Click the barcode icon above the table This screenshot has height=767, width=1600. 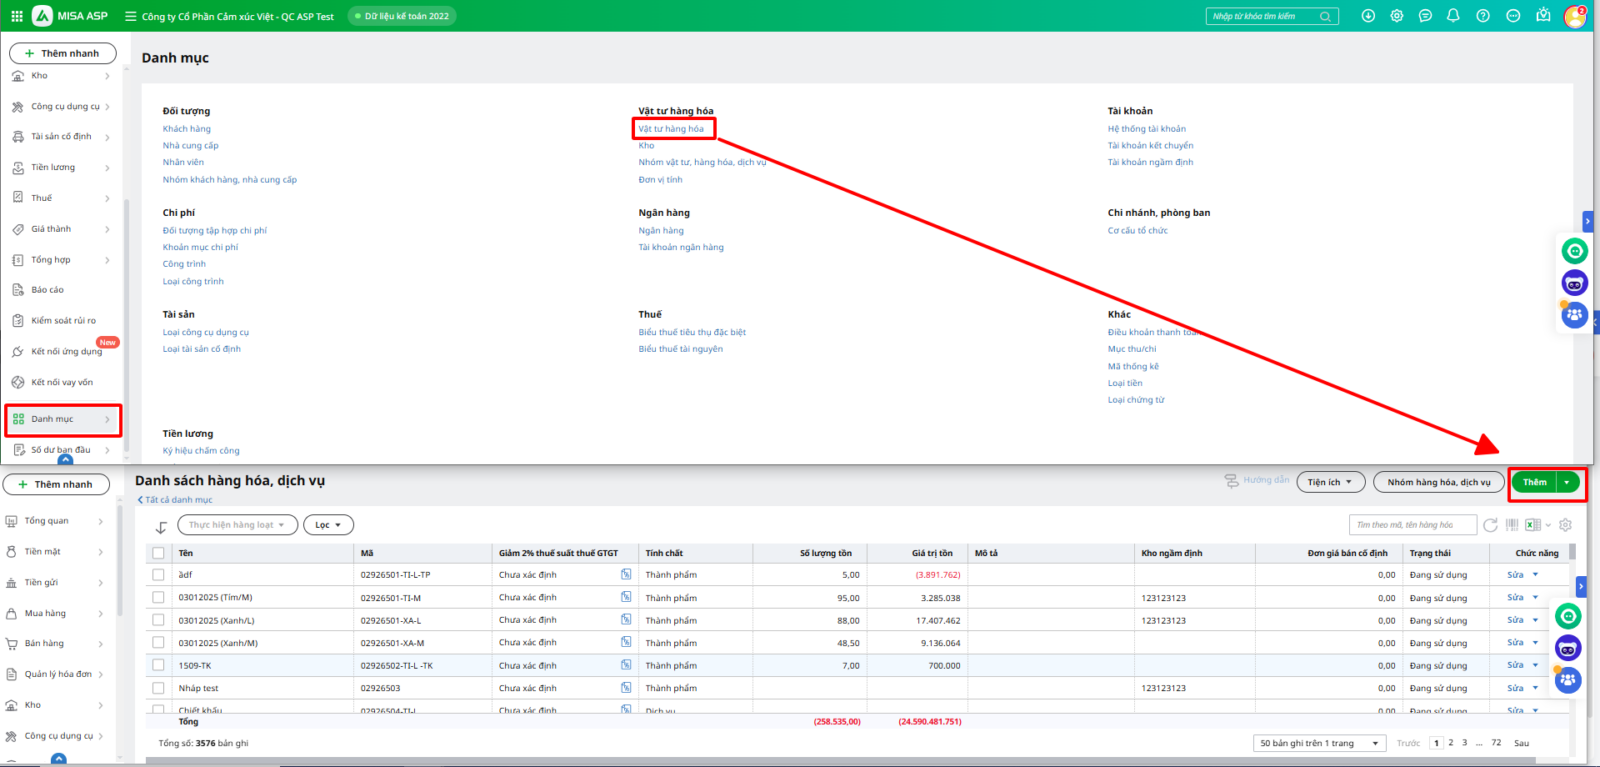1512,525
